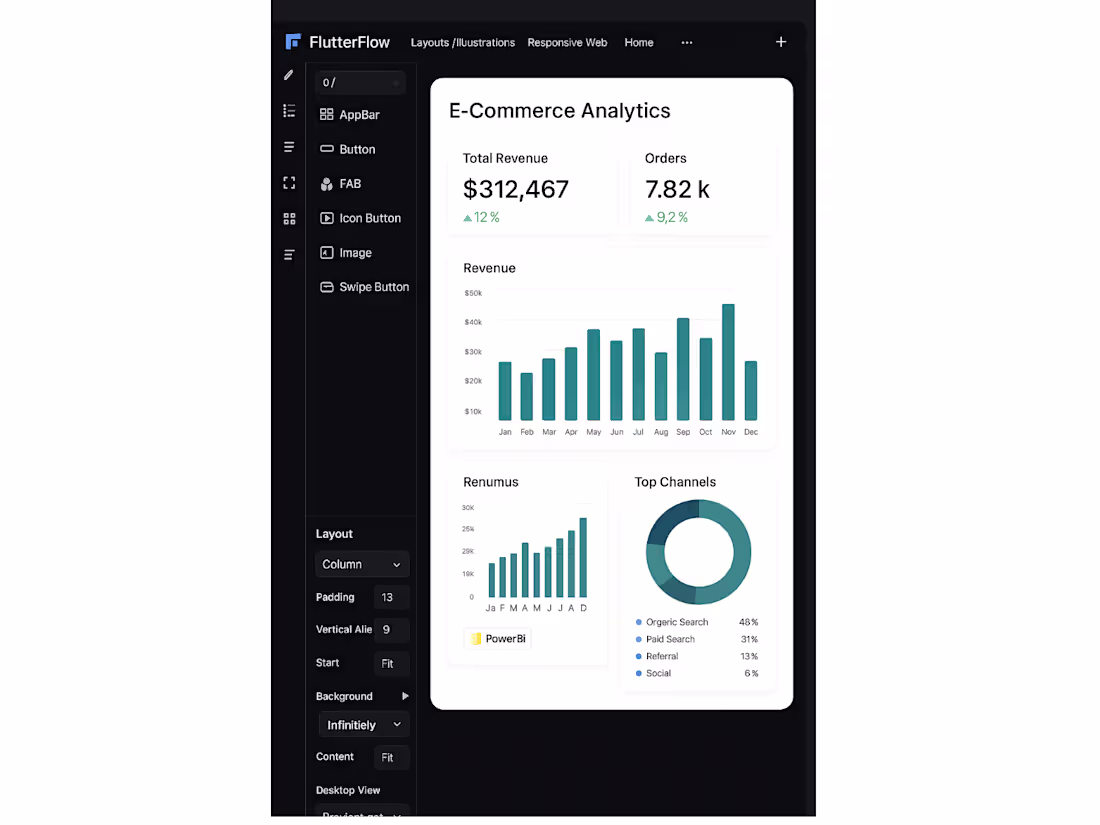The width and height of the screenshot is (1100, 825).
Task: Click the Layouts /Illustrations breadcrumb
Action: pos(462,42)
